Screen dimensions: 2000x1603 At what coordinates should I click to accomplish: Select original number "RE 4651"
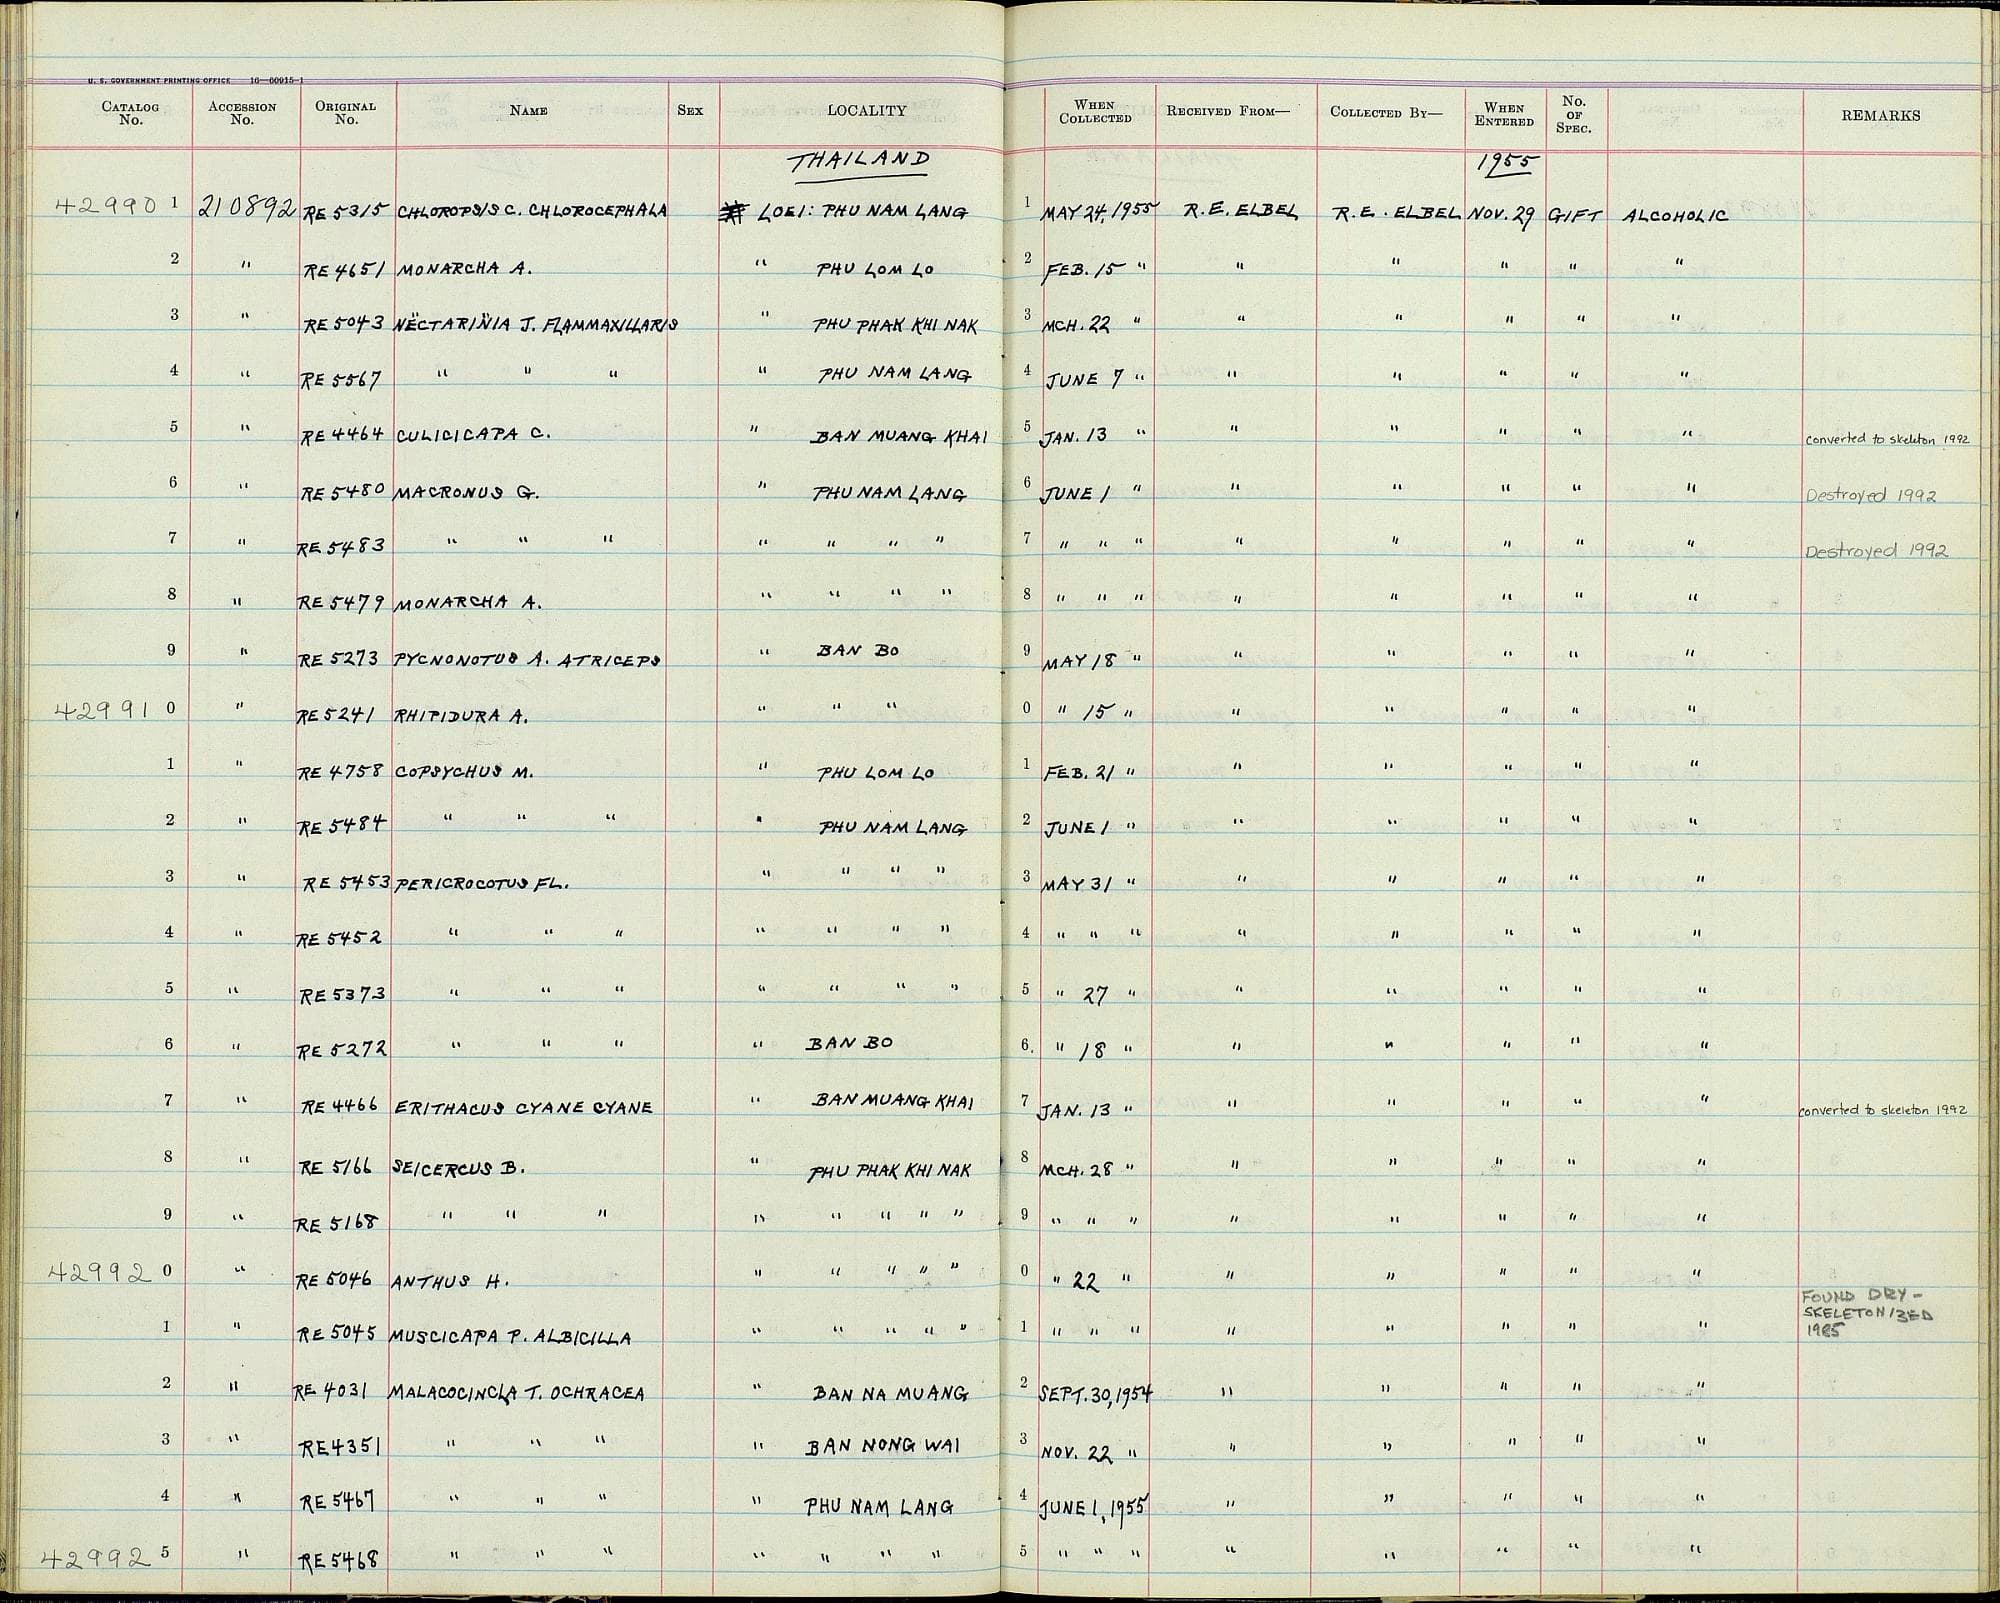pos(342,270)
